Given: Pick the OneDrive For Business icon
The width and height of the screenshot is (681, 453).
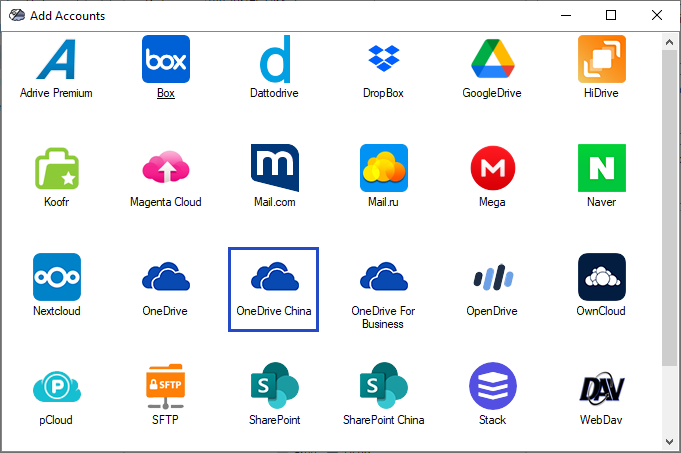Looking at the screenshot, I should tap(384, 276).
